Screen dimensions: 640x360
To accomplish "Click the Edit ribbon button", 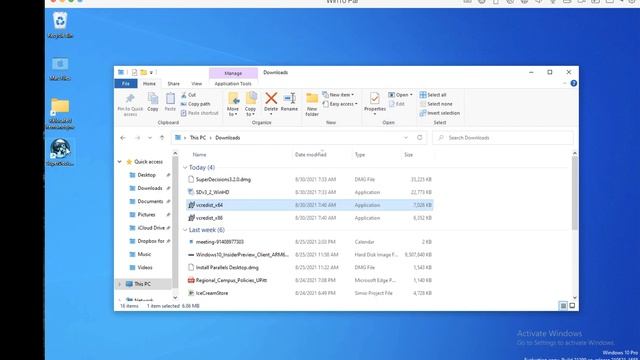I will (396, 104).
